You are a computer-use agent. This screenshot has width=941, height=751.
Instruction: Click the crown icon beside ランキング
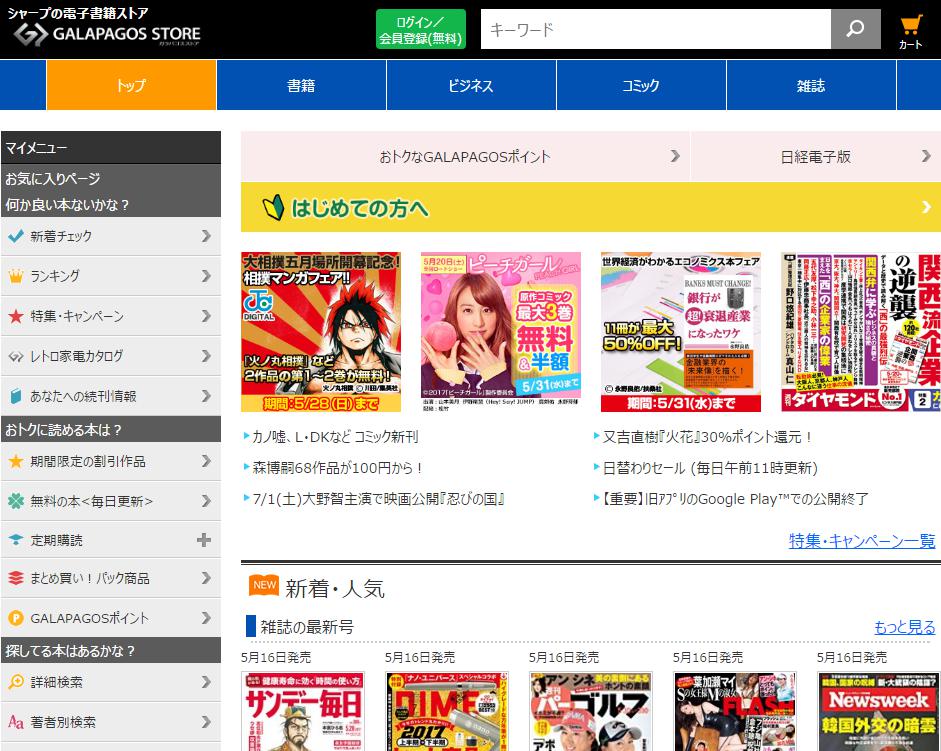pyautogui.click(x=16, y=276)
